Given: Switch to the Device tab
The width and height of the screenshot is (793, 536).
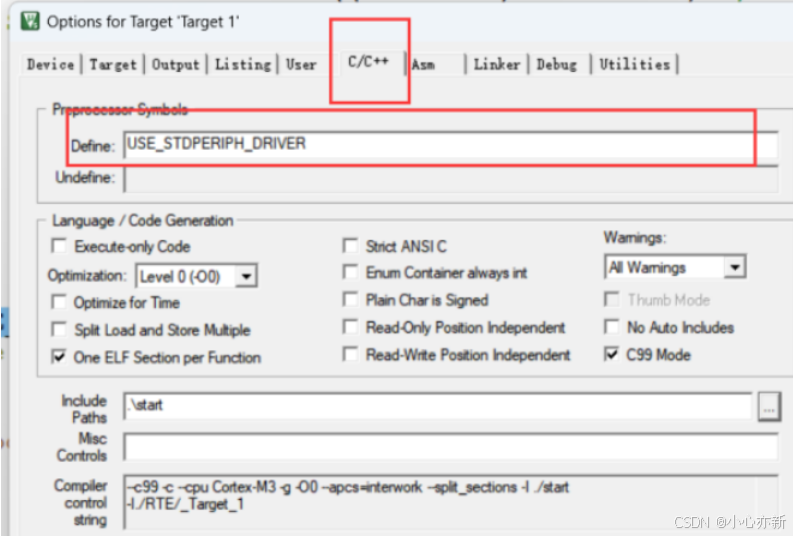Looking at the screenshot, I should pyautogui.click(x=51, y=65).
